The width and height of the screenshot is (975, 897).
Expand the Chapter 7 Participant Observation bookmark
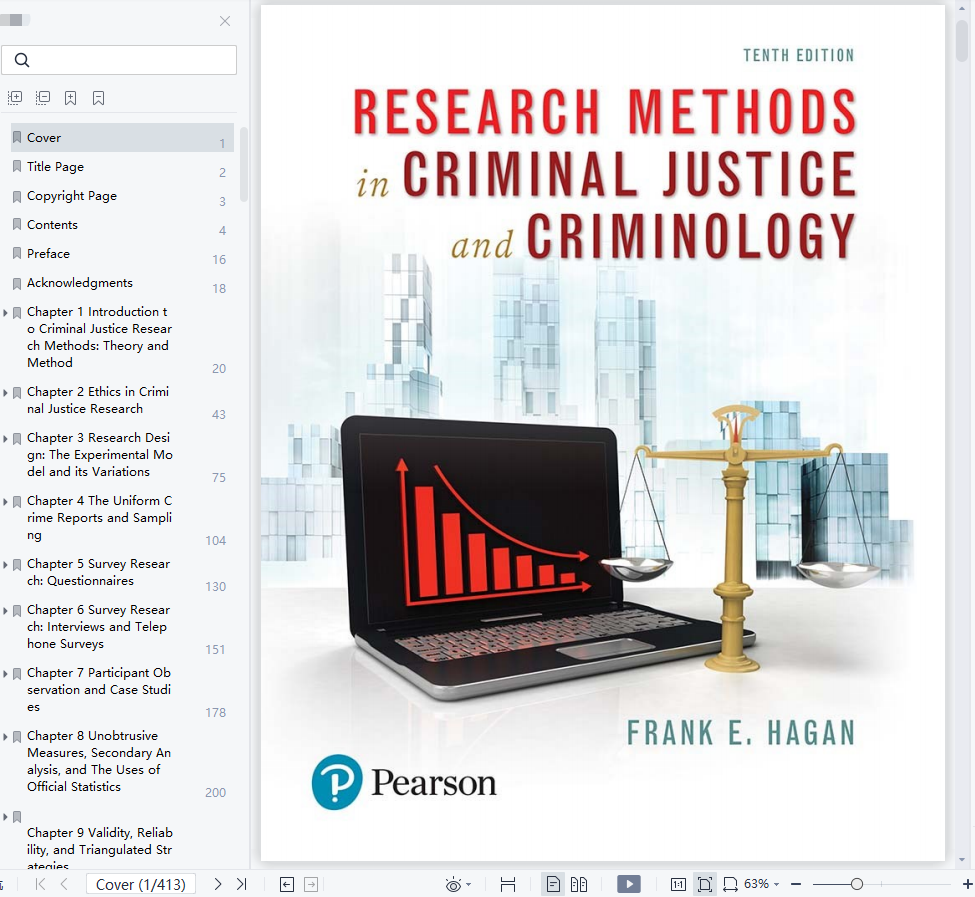pos(6,674)
